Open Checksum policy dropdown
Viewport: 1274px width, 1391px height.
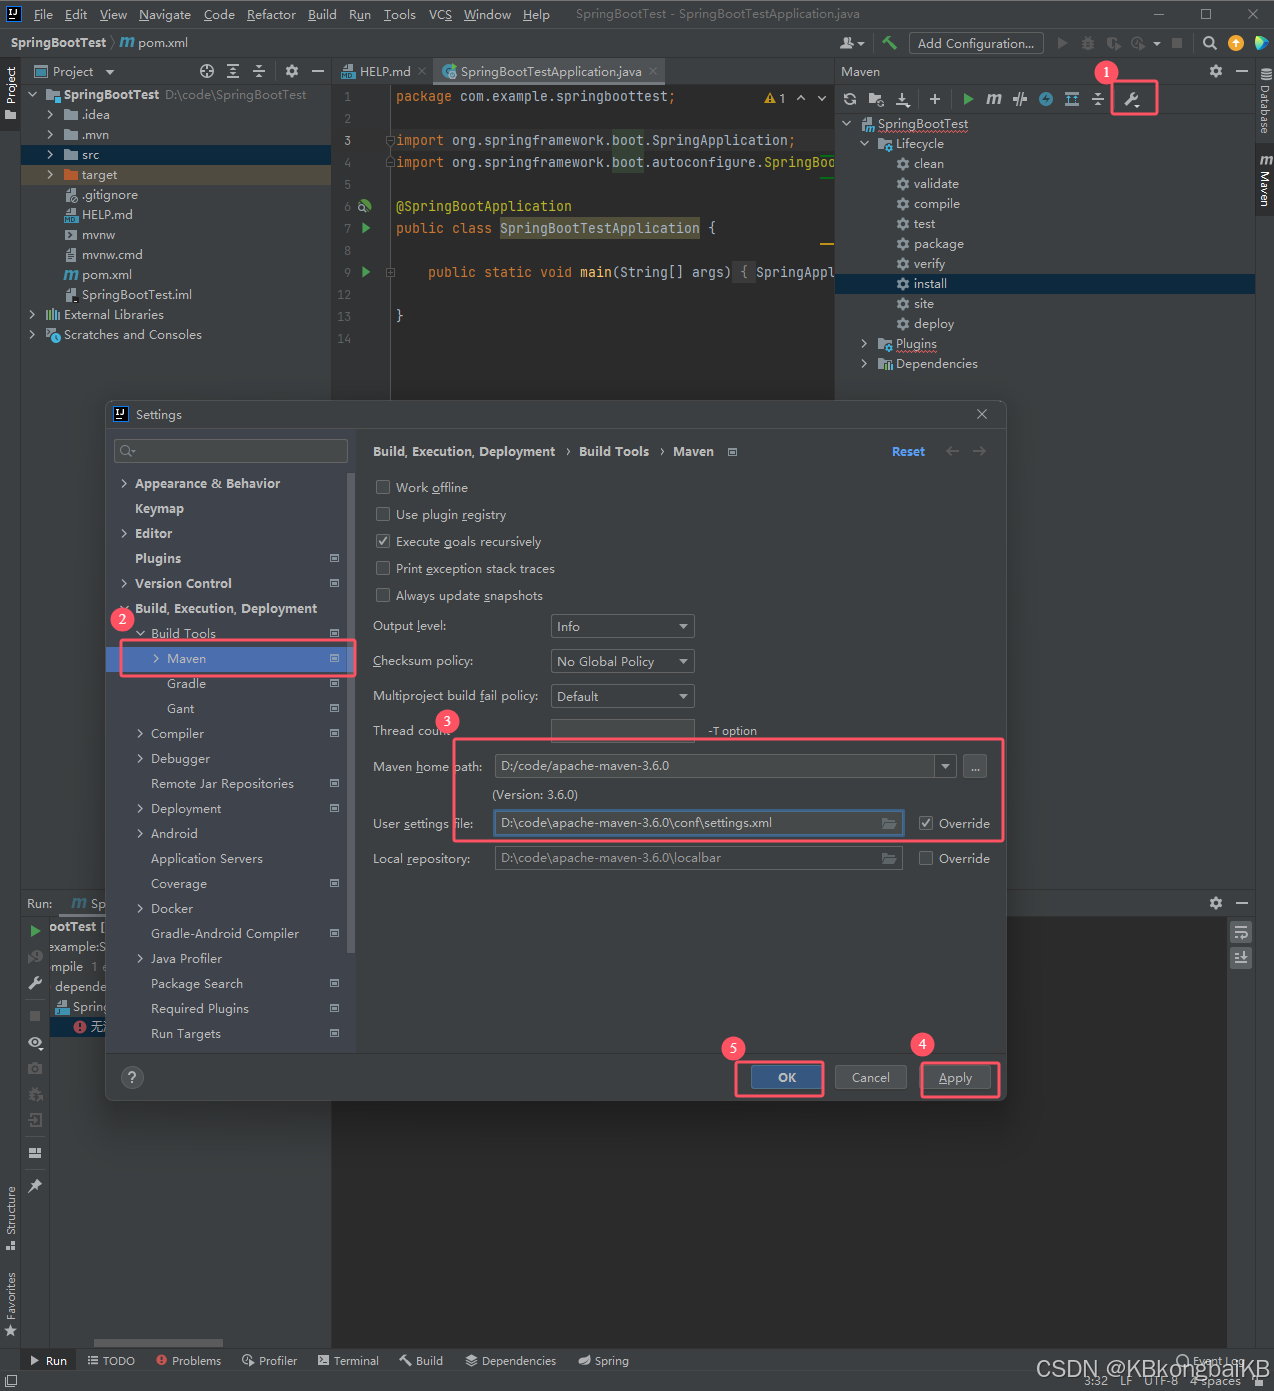623,661
